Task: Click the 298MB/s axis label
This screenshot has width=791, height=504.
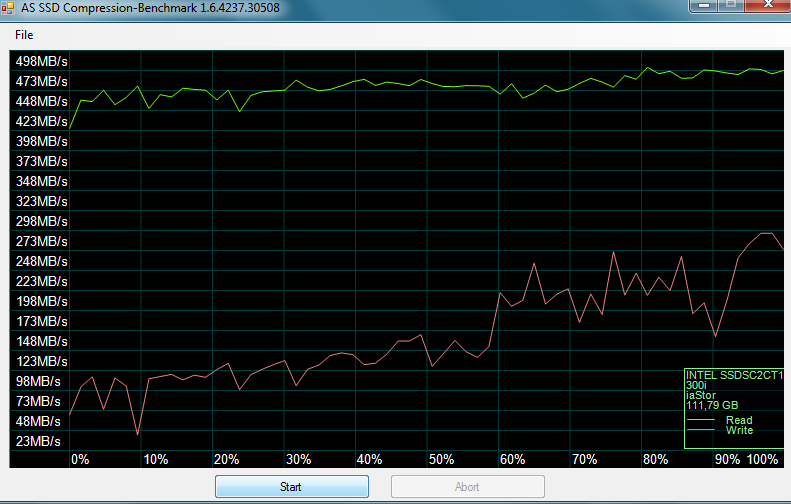Action: 41,221
